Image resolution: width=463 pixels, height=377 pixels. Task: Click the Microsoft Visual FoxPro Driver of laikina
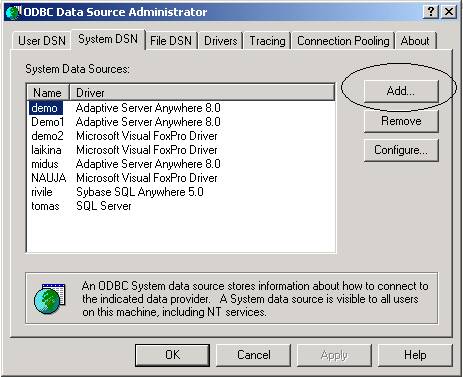147,150
